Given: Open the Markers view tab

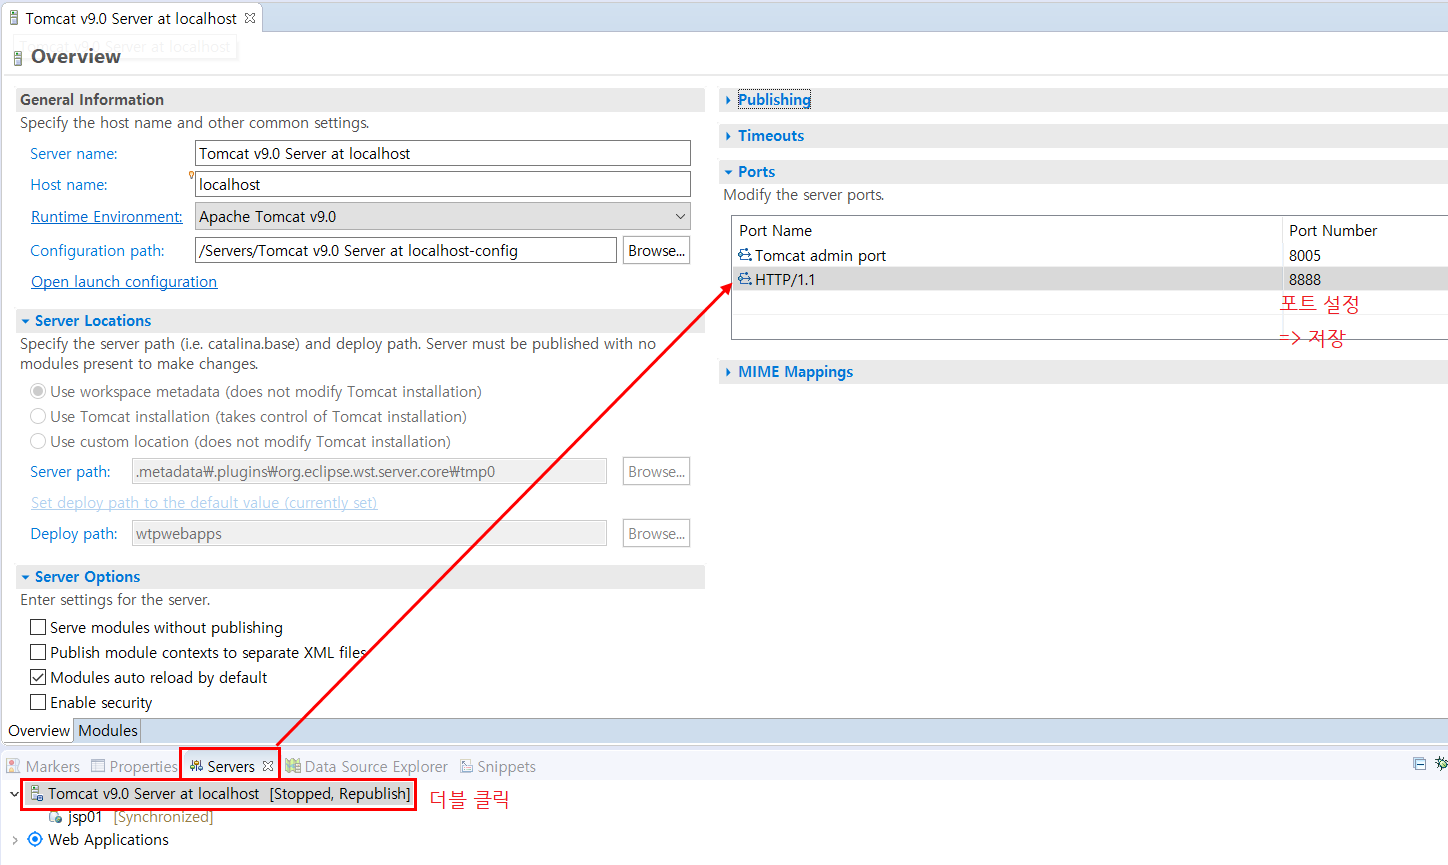Looking at the screenshot, I should tap(43, 766).
